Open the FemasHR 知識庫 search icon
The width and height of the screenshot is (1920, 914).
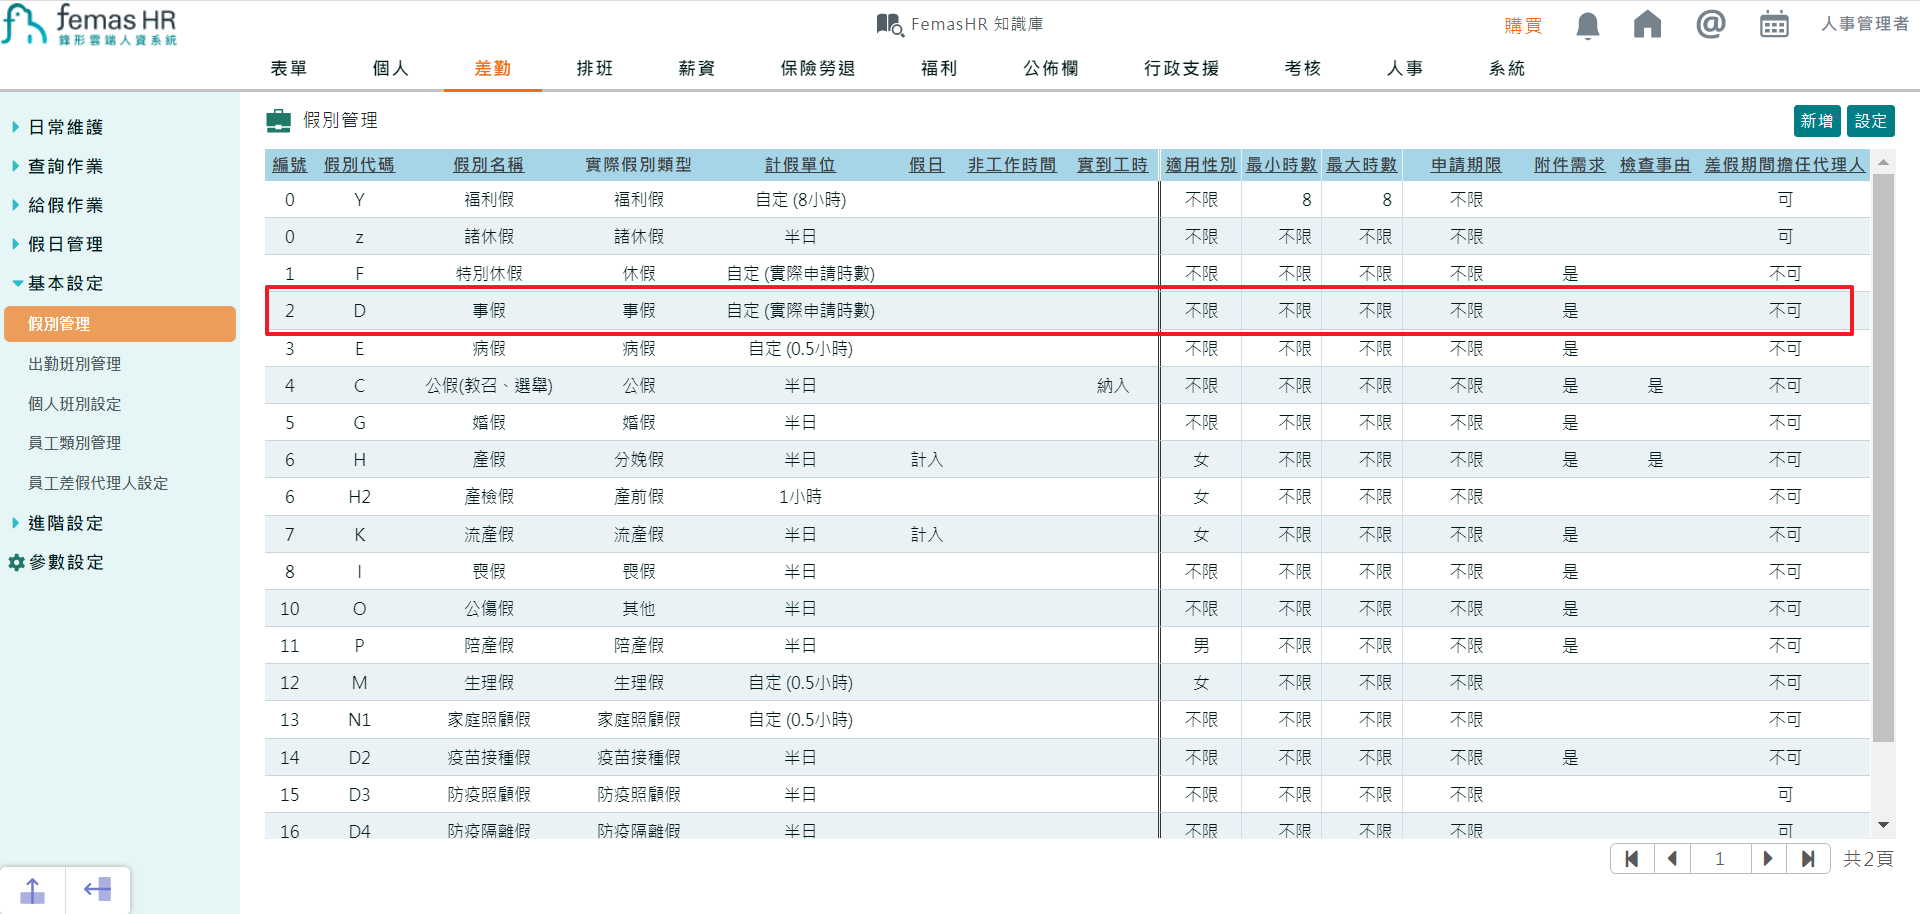(x=888, y=22)
